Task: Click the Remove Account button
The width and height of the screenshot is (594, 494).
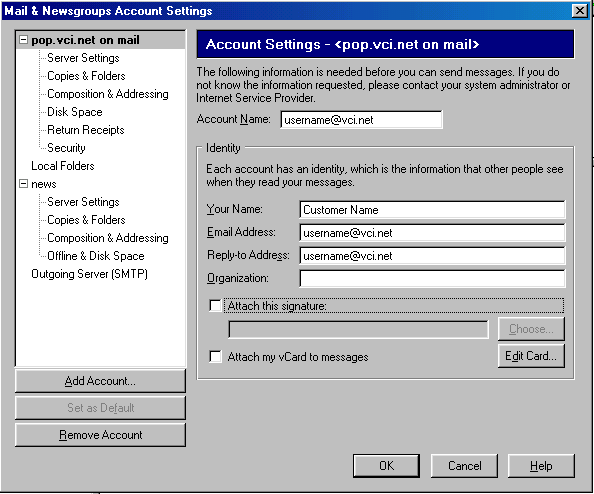Action: [x=100, y=435]
